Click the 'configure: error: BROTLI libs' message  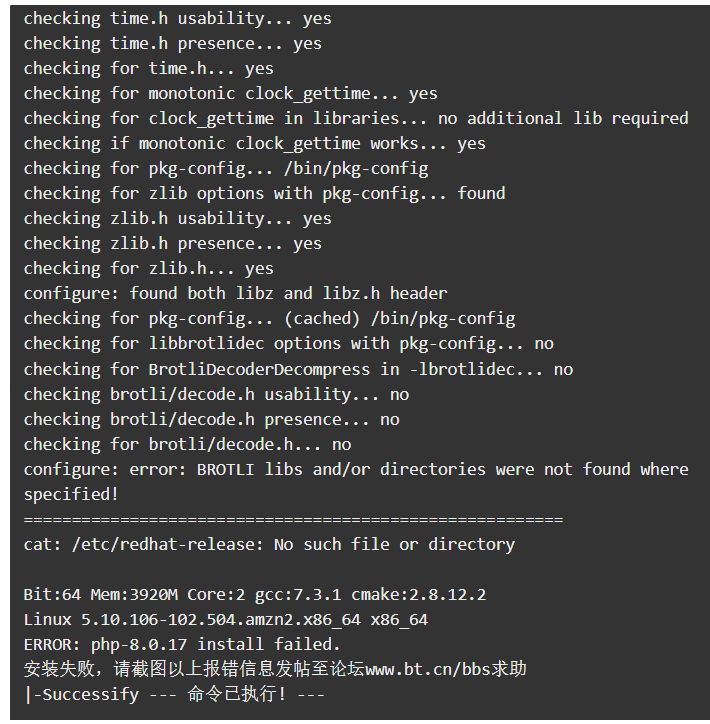coord(356,482)
